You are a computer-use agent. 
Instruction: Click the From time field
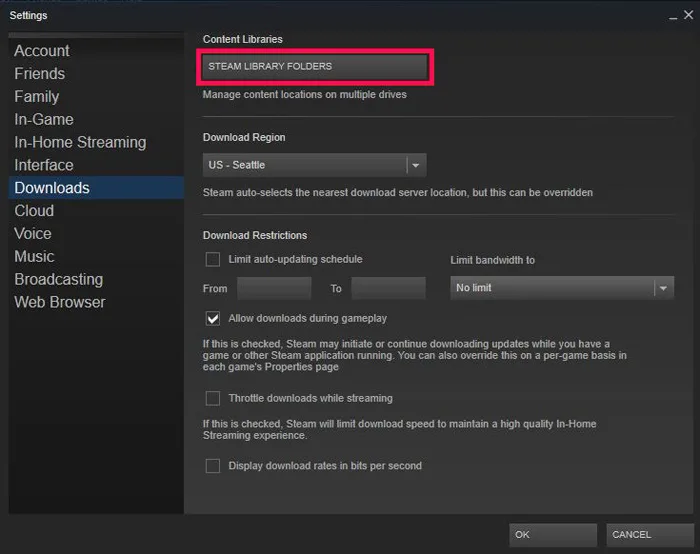pos(274,288)
